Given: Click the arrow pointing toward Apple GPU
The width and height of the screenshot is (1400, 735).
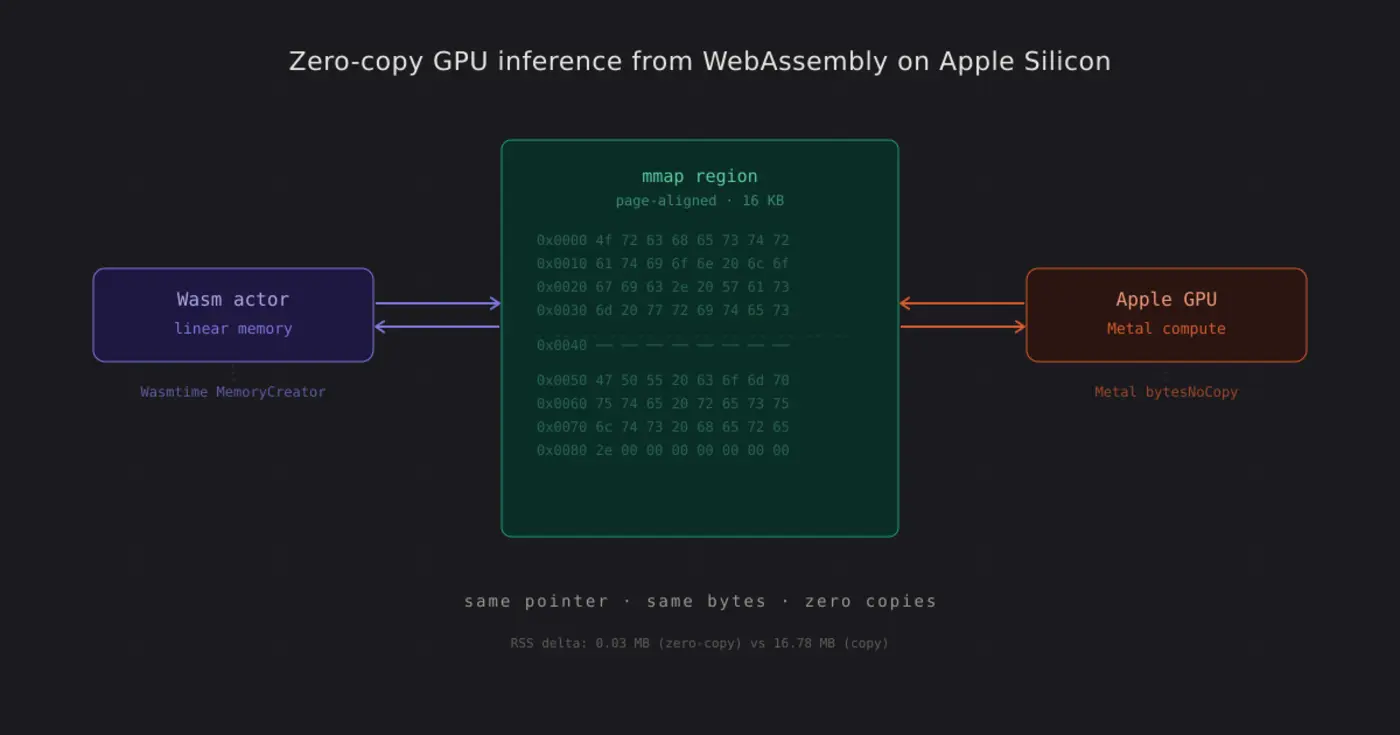Looking at the screenshot, I should coord(960,327).
